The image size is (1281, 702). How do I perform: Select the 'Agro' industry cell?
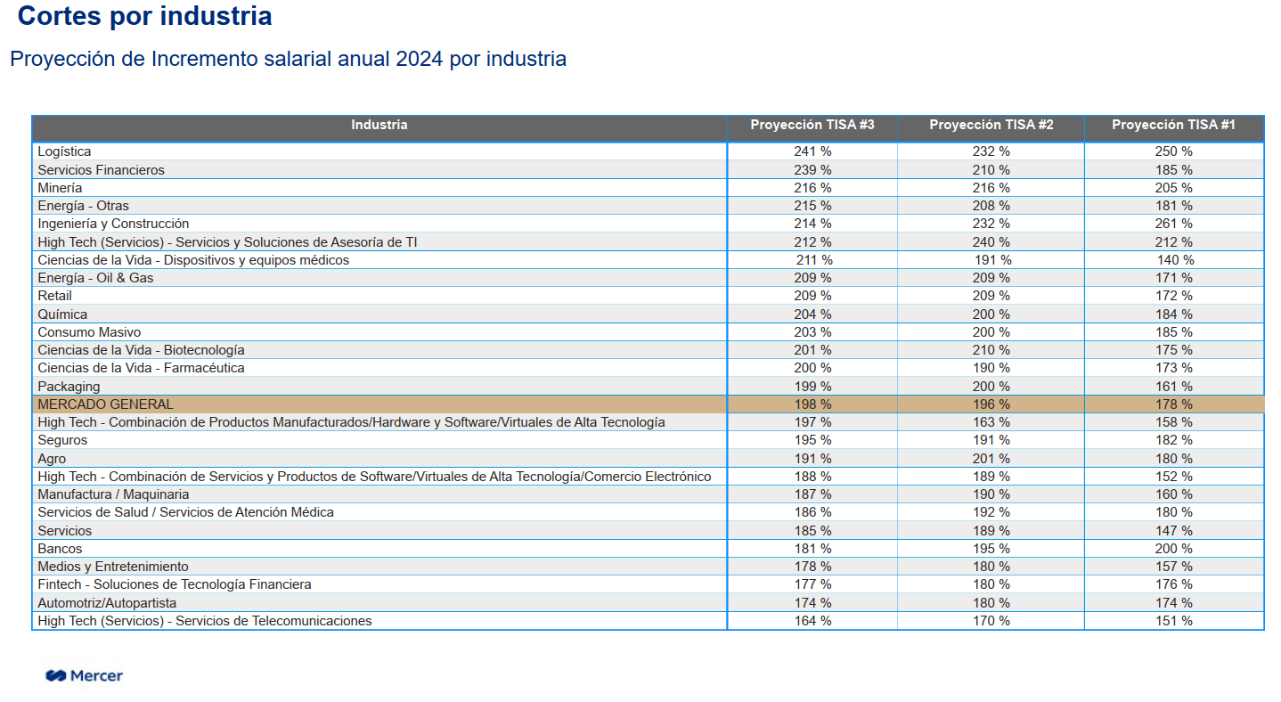[x=52, y=459]
